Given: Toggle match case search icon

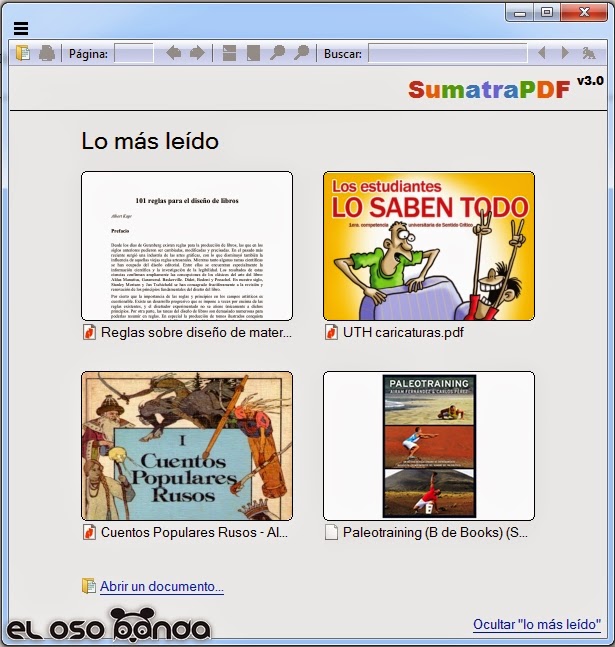Looking at the screenshot, I should (x=589, y=53).
